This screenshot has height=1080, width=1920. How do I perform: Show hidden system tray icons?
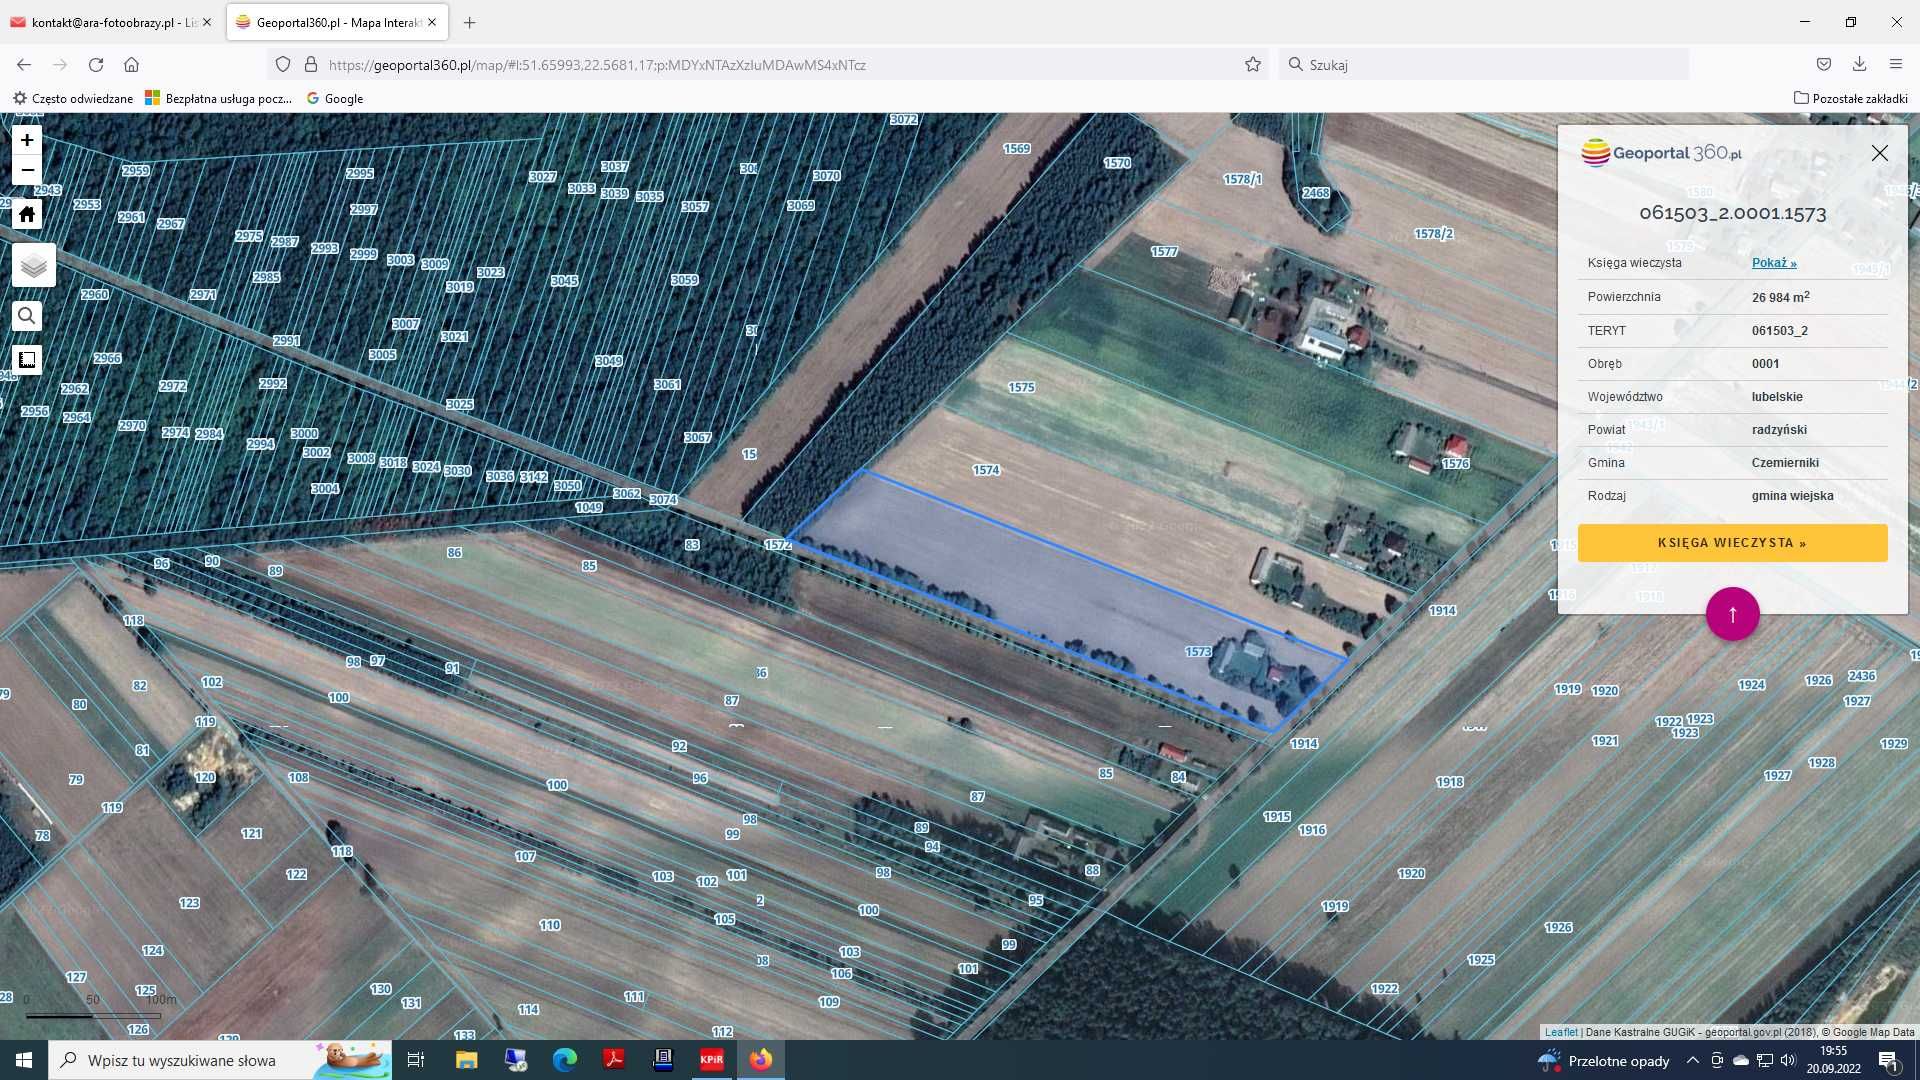(x=1693, y=1060)
